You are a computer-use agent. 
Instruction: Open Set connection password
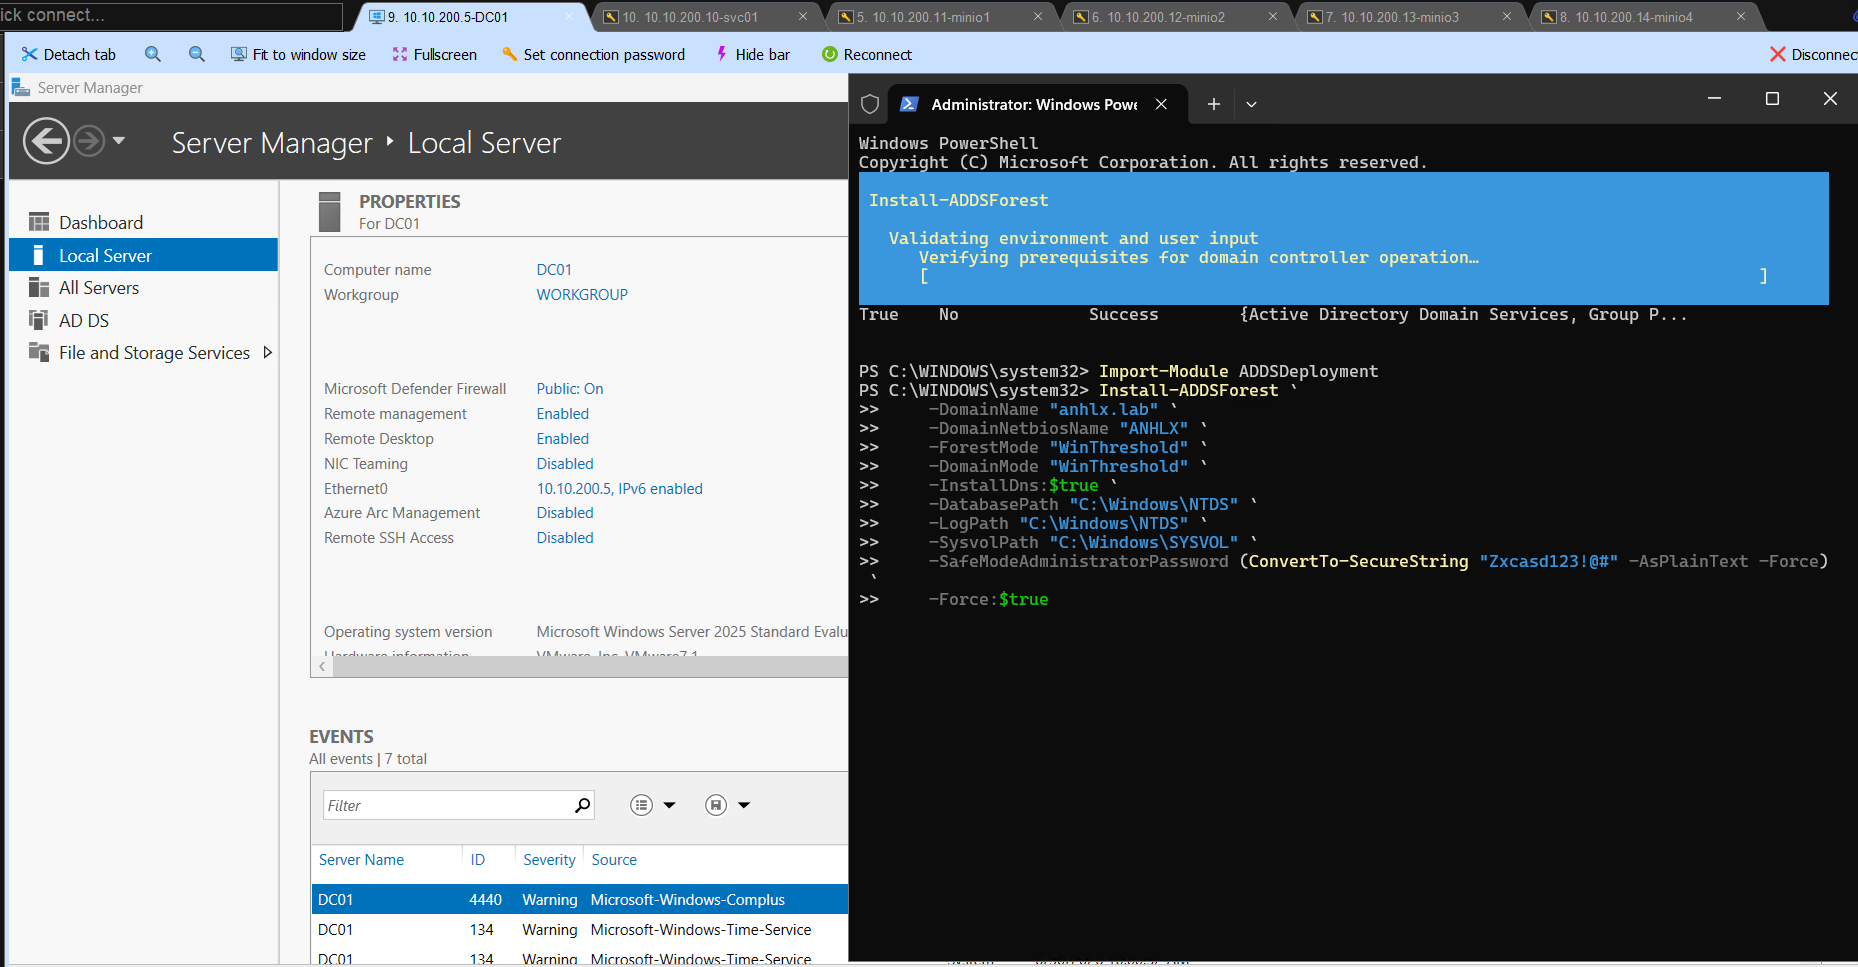tap(593, 55)
